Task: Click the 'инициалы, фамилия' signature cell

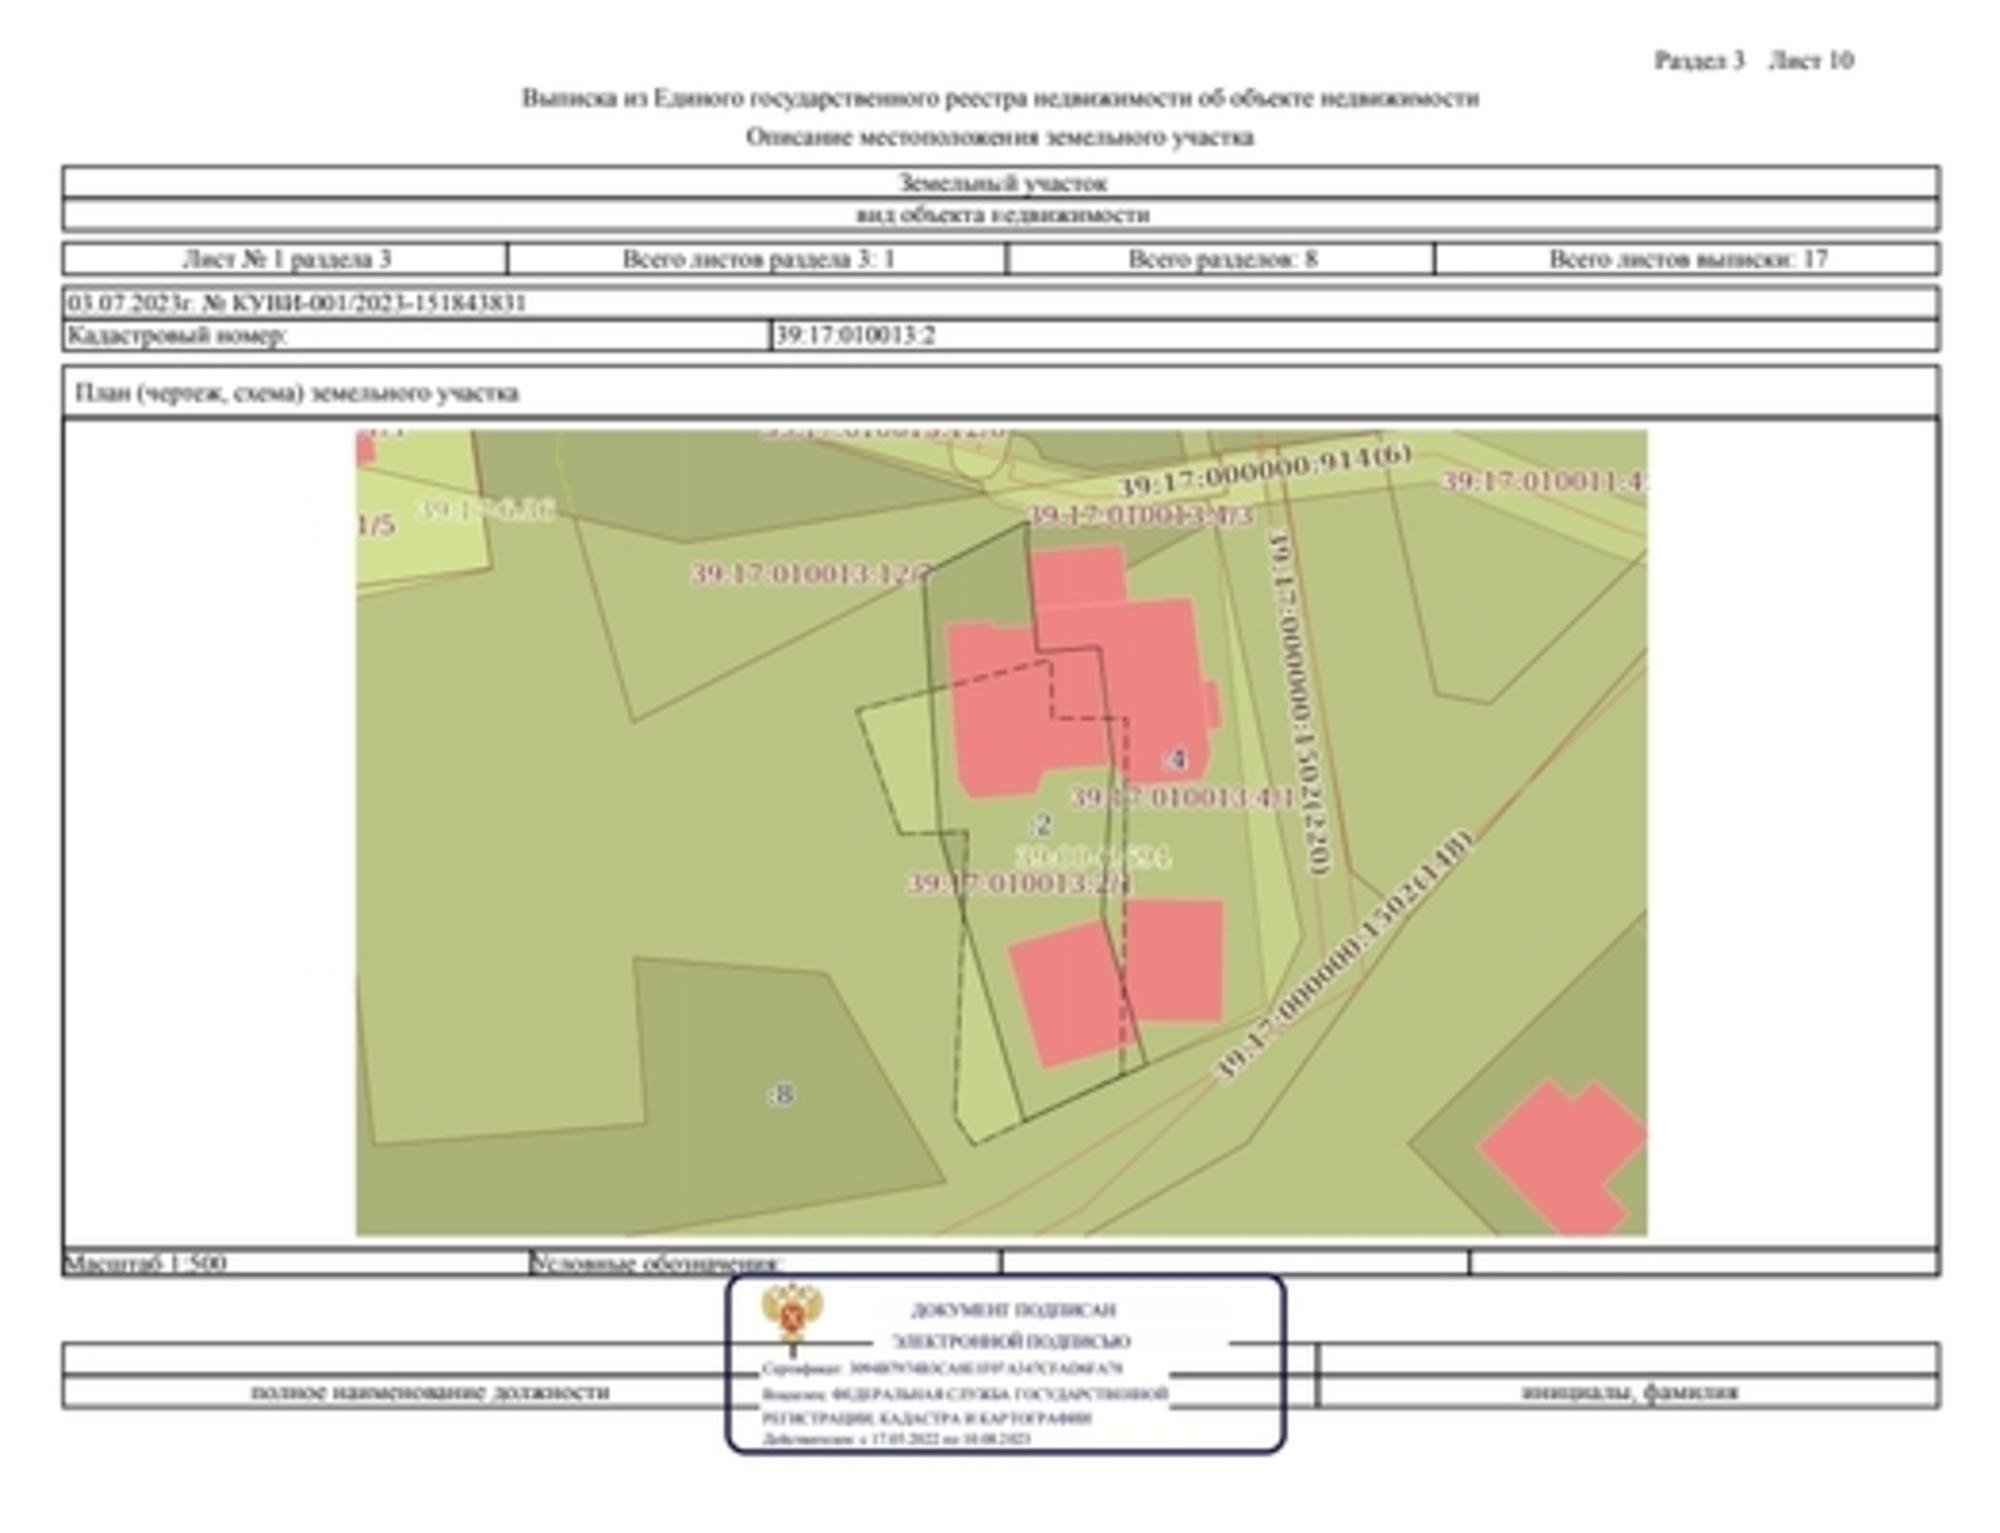Action: click(x=1629, y=1391)
